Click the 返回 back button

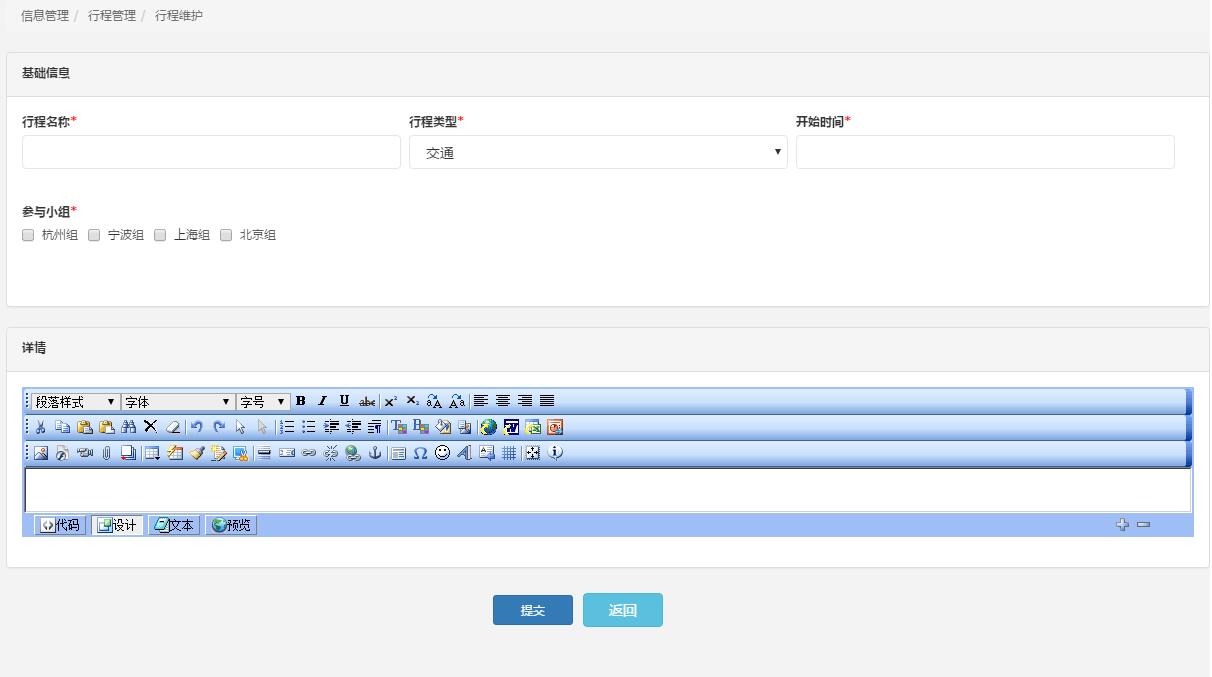pos(623,610)
